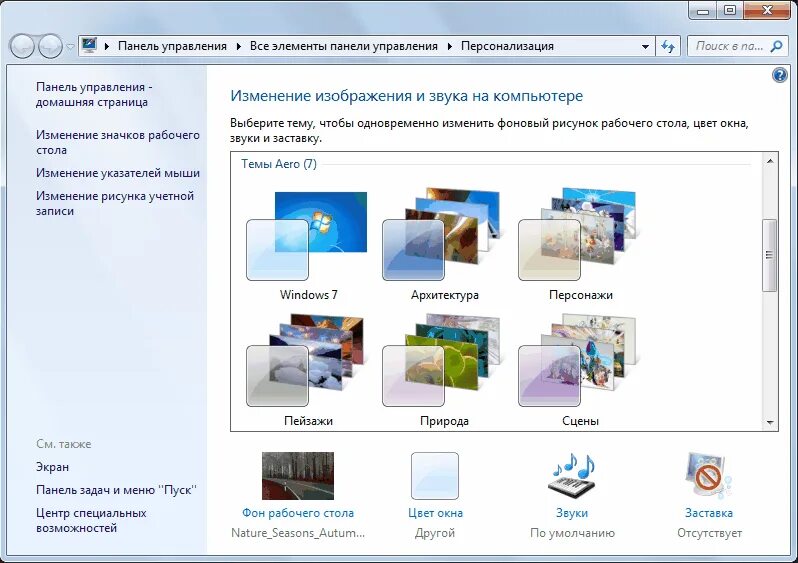
Task: Open recent pages dropdown arrow
Action: [70, 47]
